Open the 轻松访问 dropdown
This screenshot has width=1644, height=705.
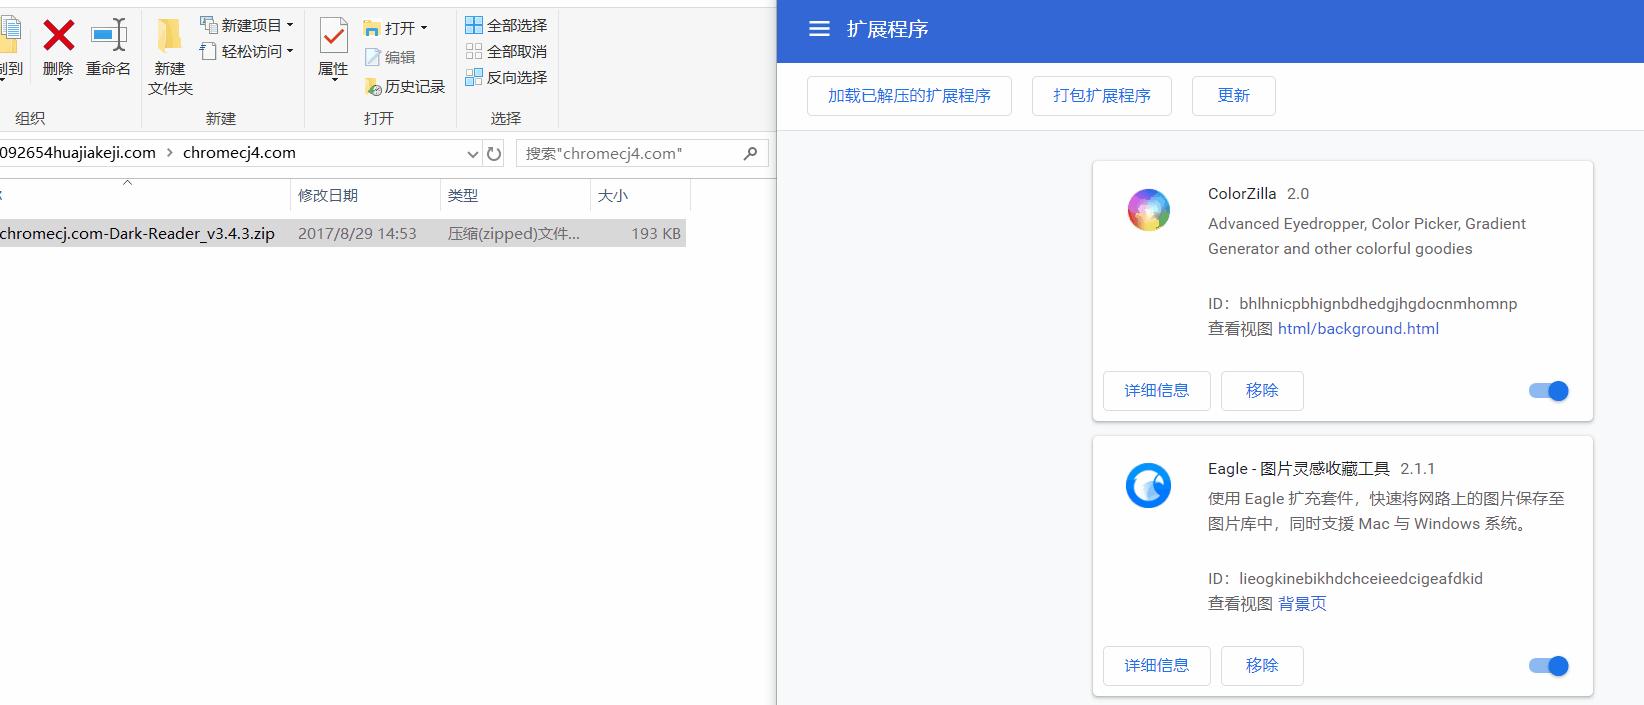tap(247, 51)
